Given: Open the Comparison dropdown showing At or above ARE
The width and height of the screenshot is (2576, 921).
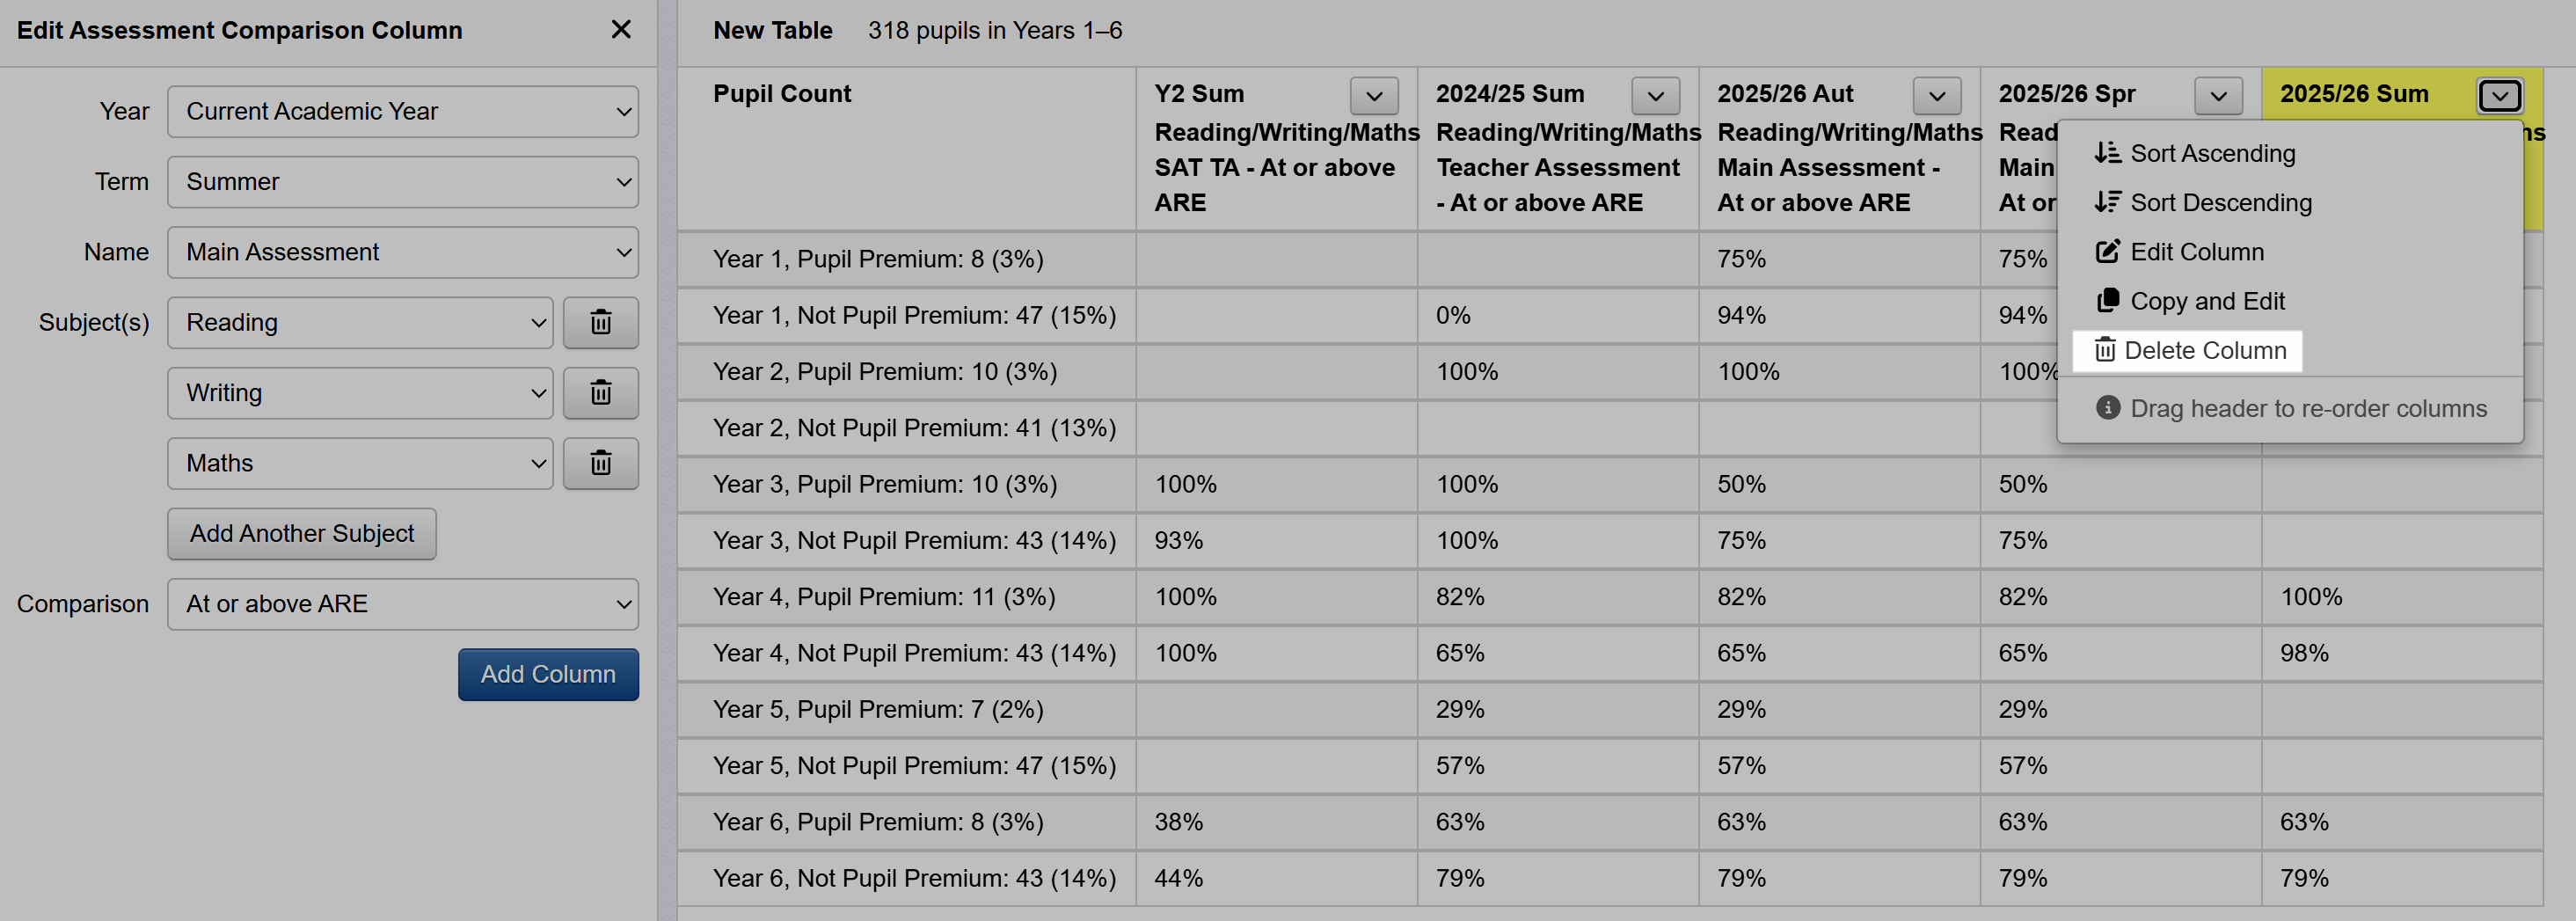Looking at the screenshot, I should click(x=402, y=604).
